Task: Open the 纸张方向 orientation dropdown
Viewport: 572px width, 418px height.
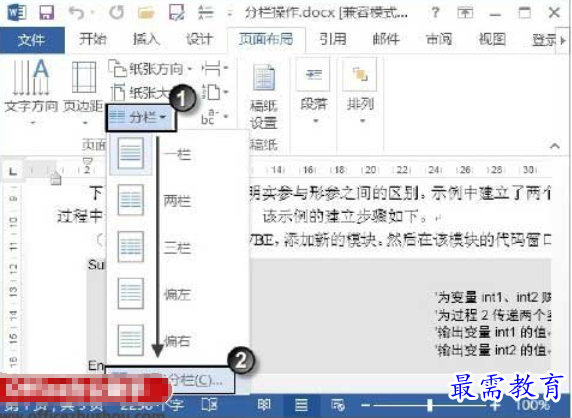Action: [x=150, y=69]
